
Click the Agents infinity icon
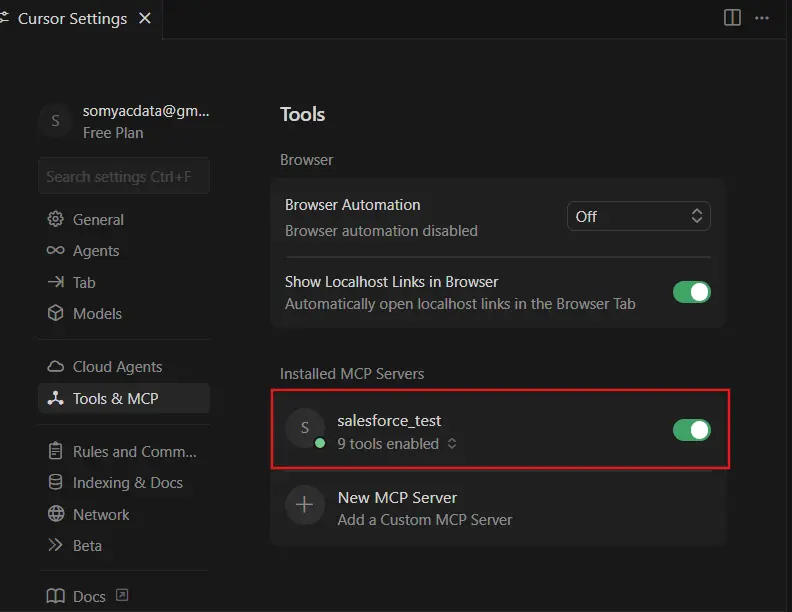point(56,250)
